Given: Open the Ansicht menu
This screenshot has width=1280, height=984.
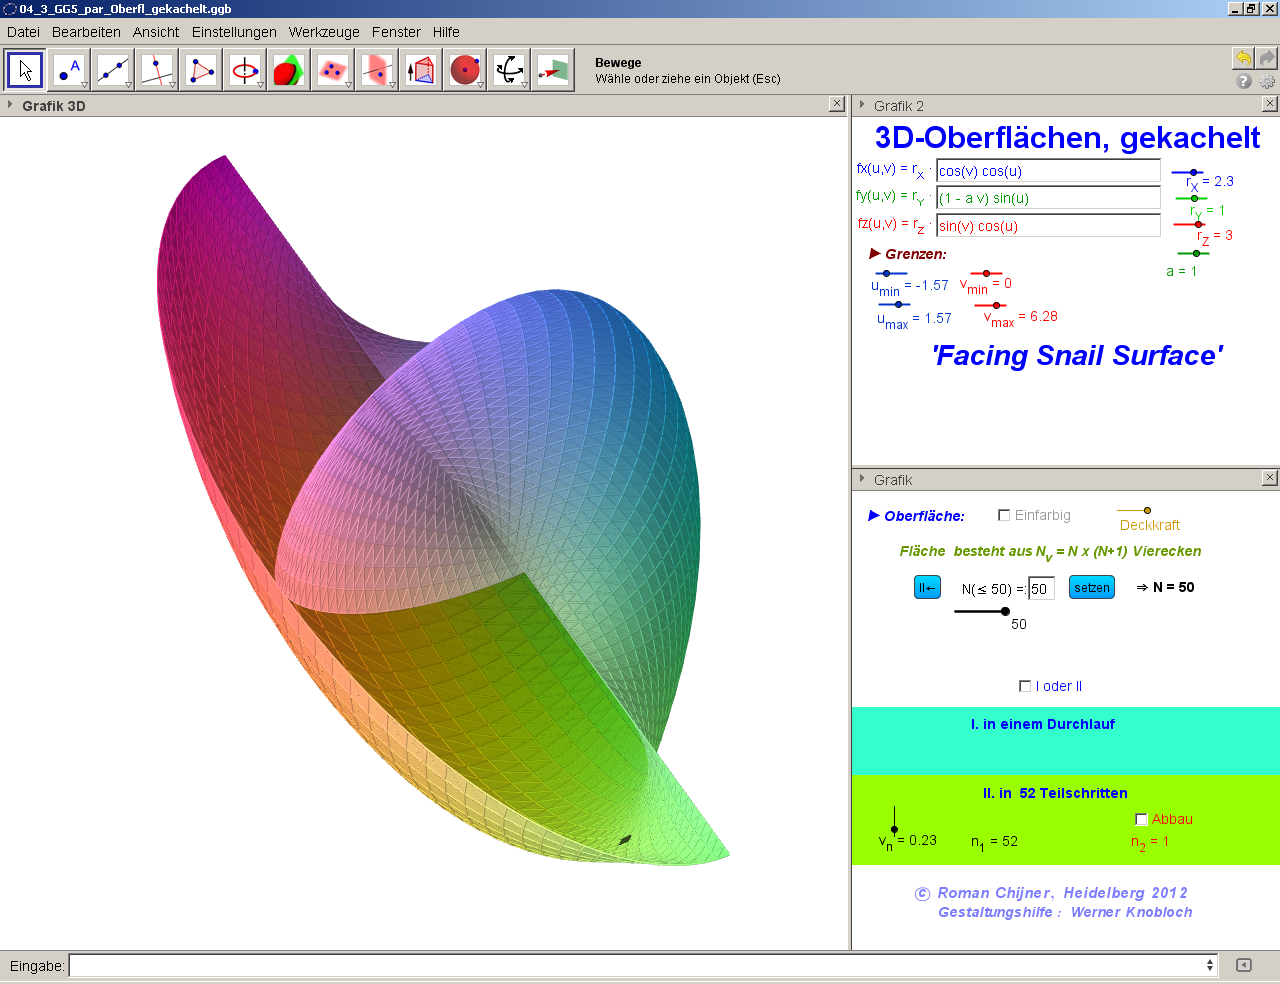Looking at the screenshot, I should (x=156, y=32).
